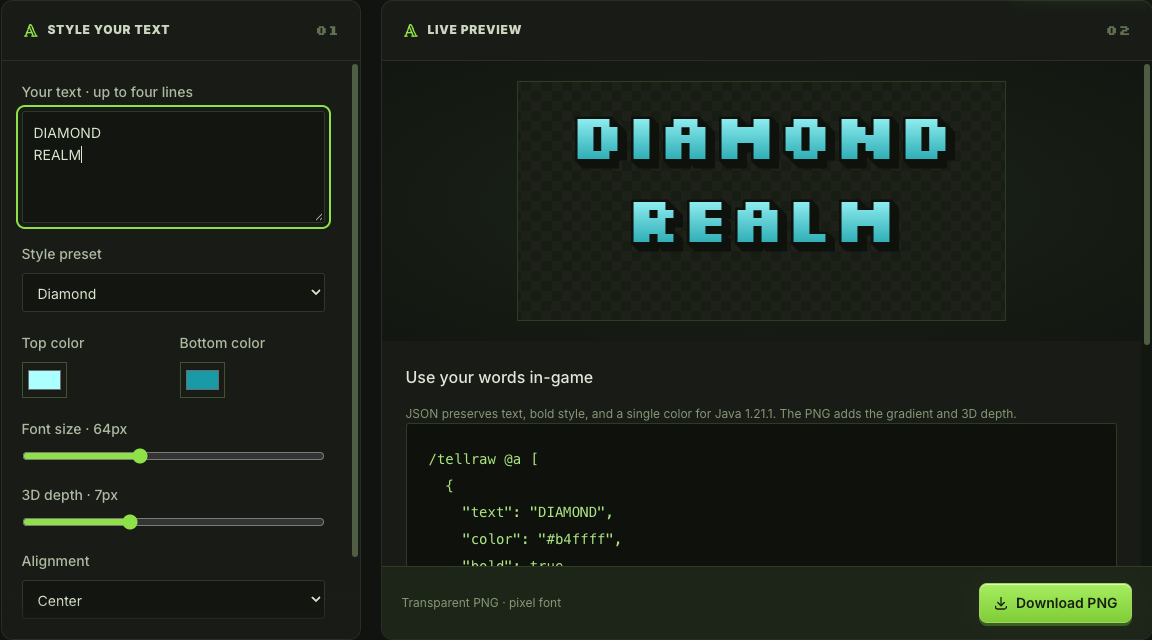1152x640 pixels.
Task: Click the tellraw JSON code block
Action: point(761,495)
